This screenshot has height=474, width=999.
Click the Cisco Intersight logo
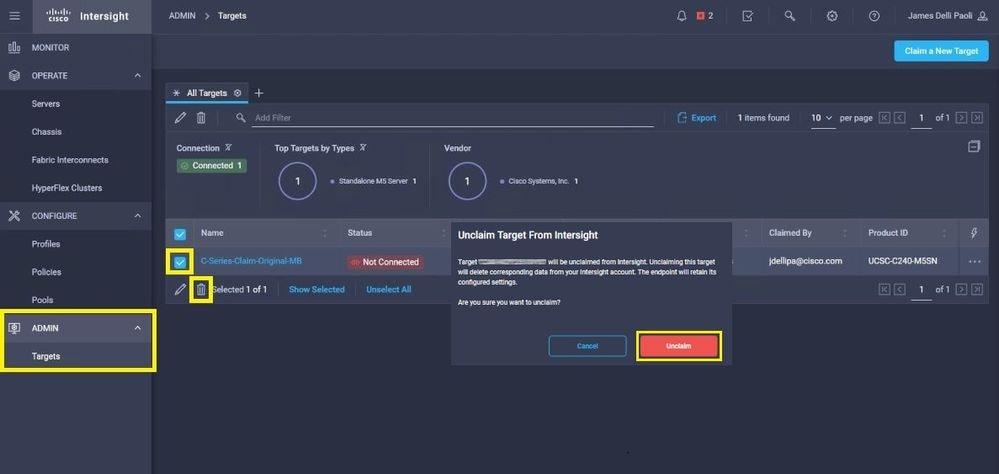[x=89, y=16]
